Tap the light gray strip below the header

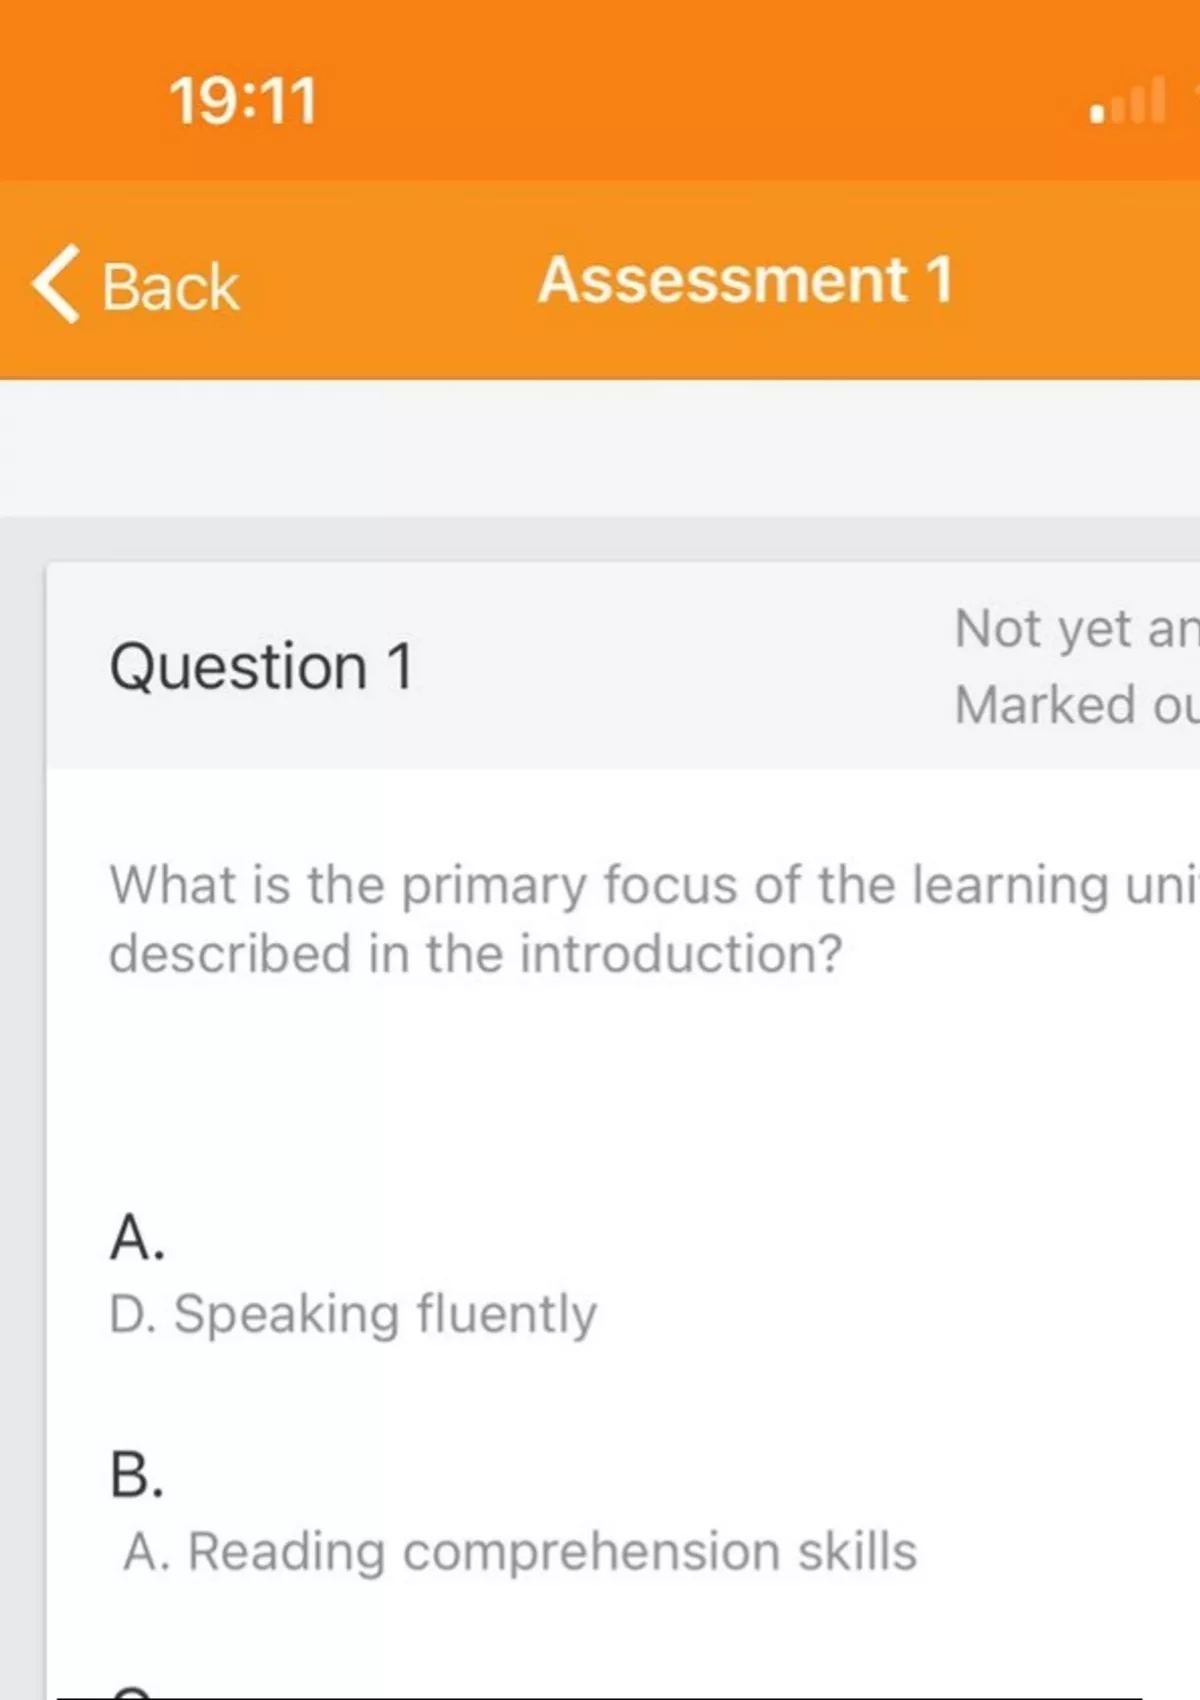point(600,447)
